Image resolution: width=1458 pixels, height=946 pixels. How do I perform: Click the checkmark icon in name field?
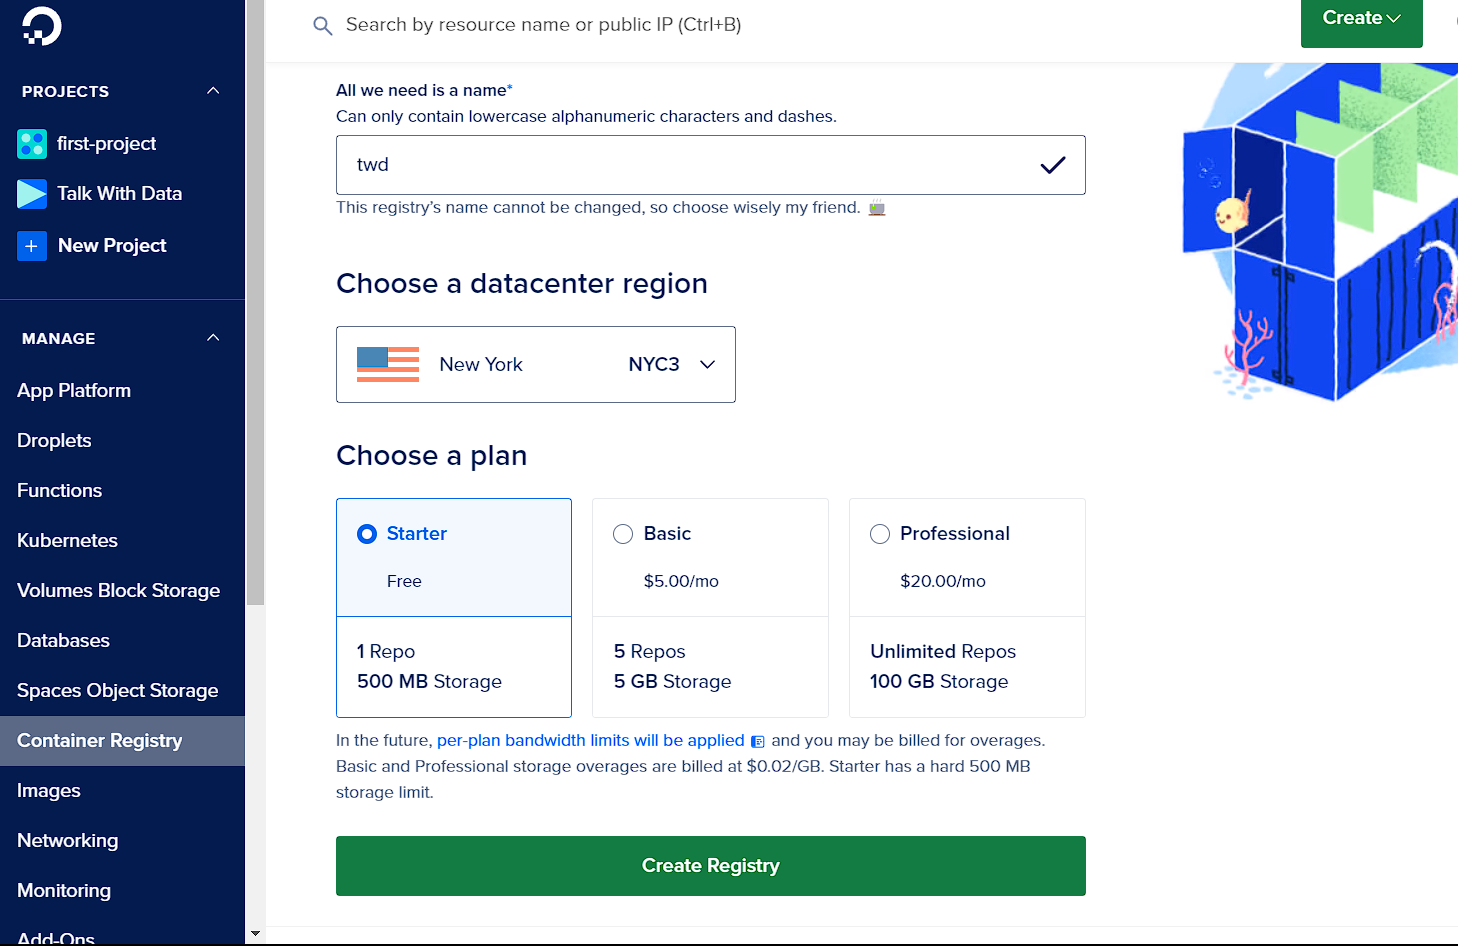pyautogui.click(x=1053, y=165)
